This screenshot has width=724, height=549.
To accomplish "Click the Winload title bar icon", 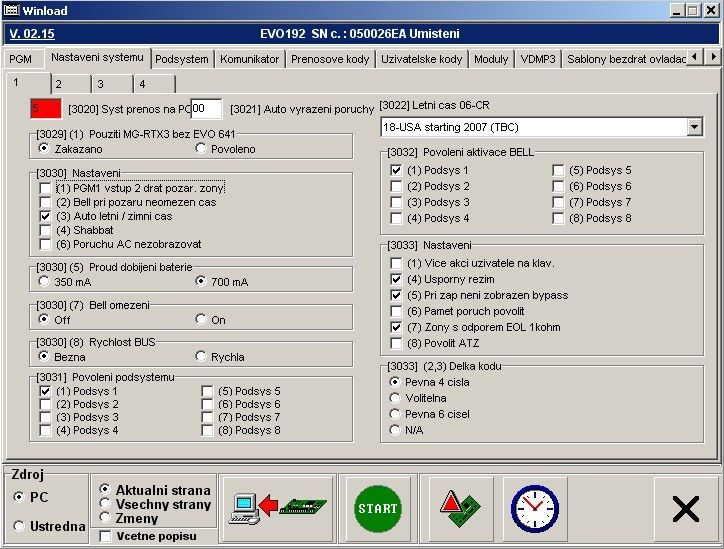I will pos(10,9).
